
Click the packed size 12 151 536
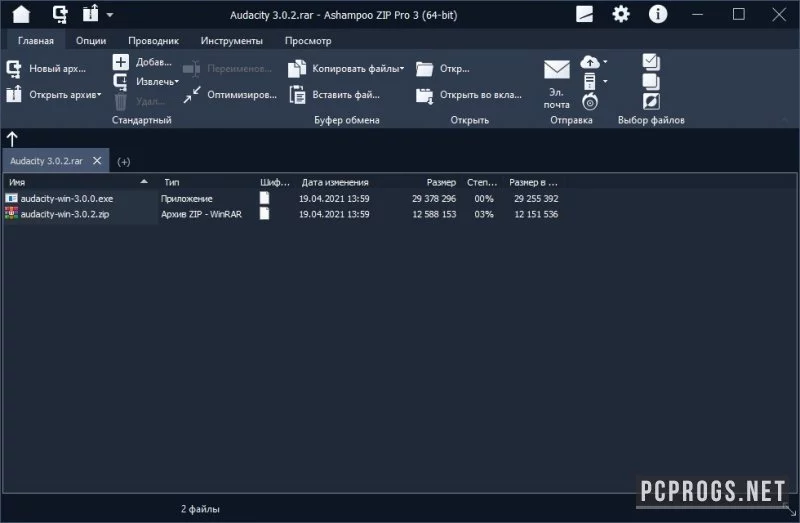click(536, 214)
